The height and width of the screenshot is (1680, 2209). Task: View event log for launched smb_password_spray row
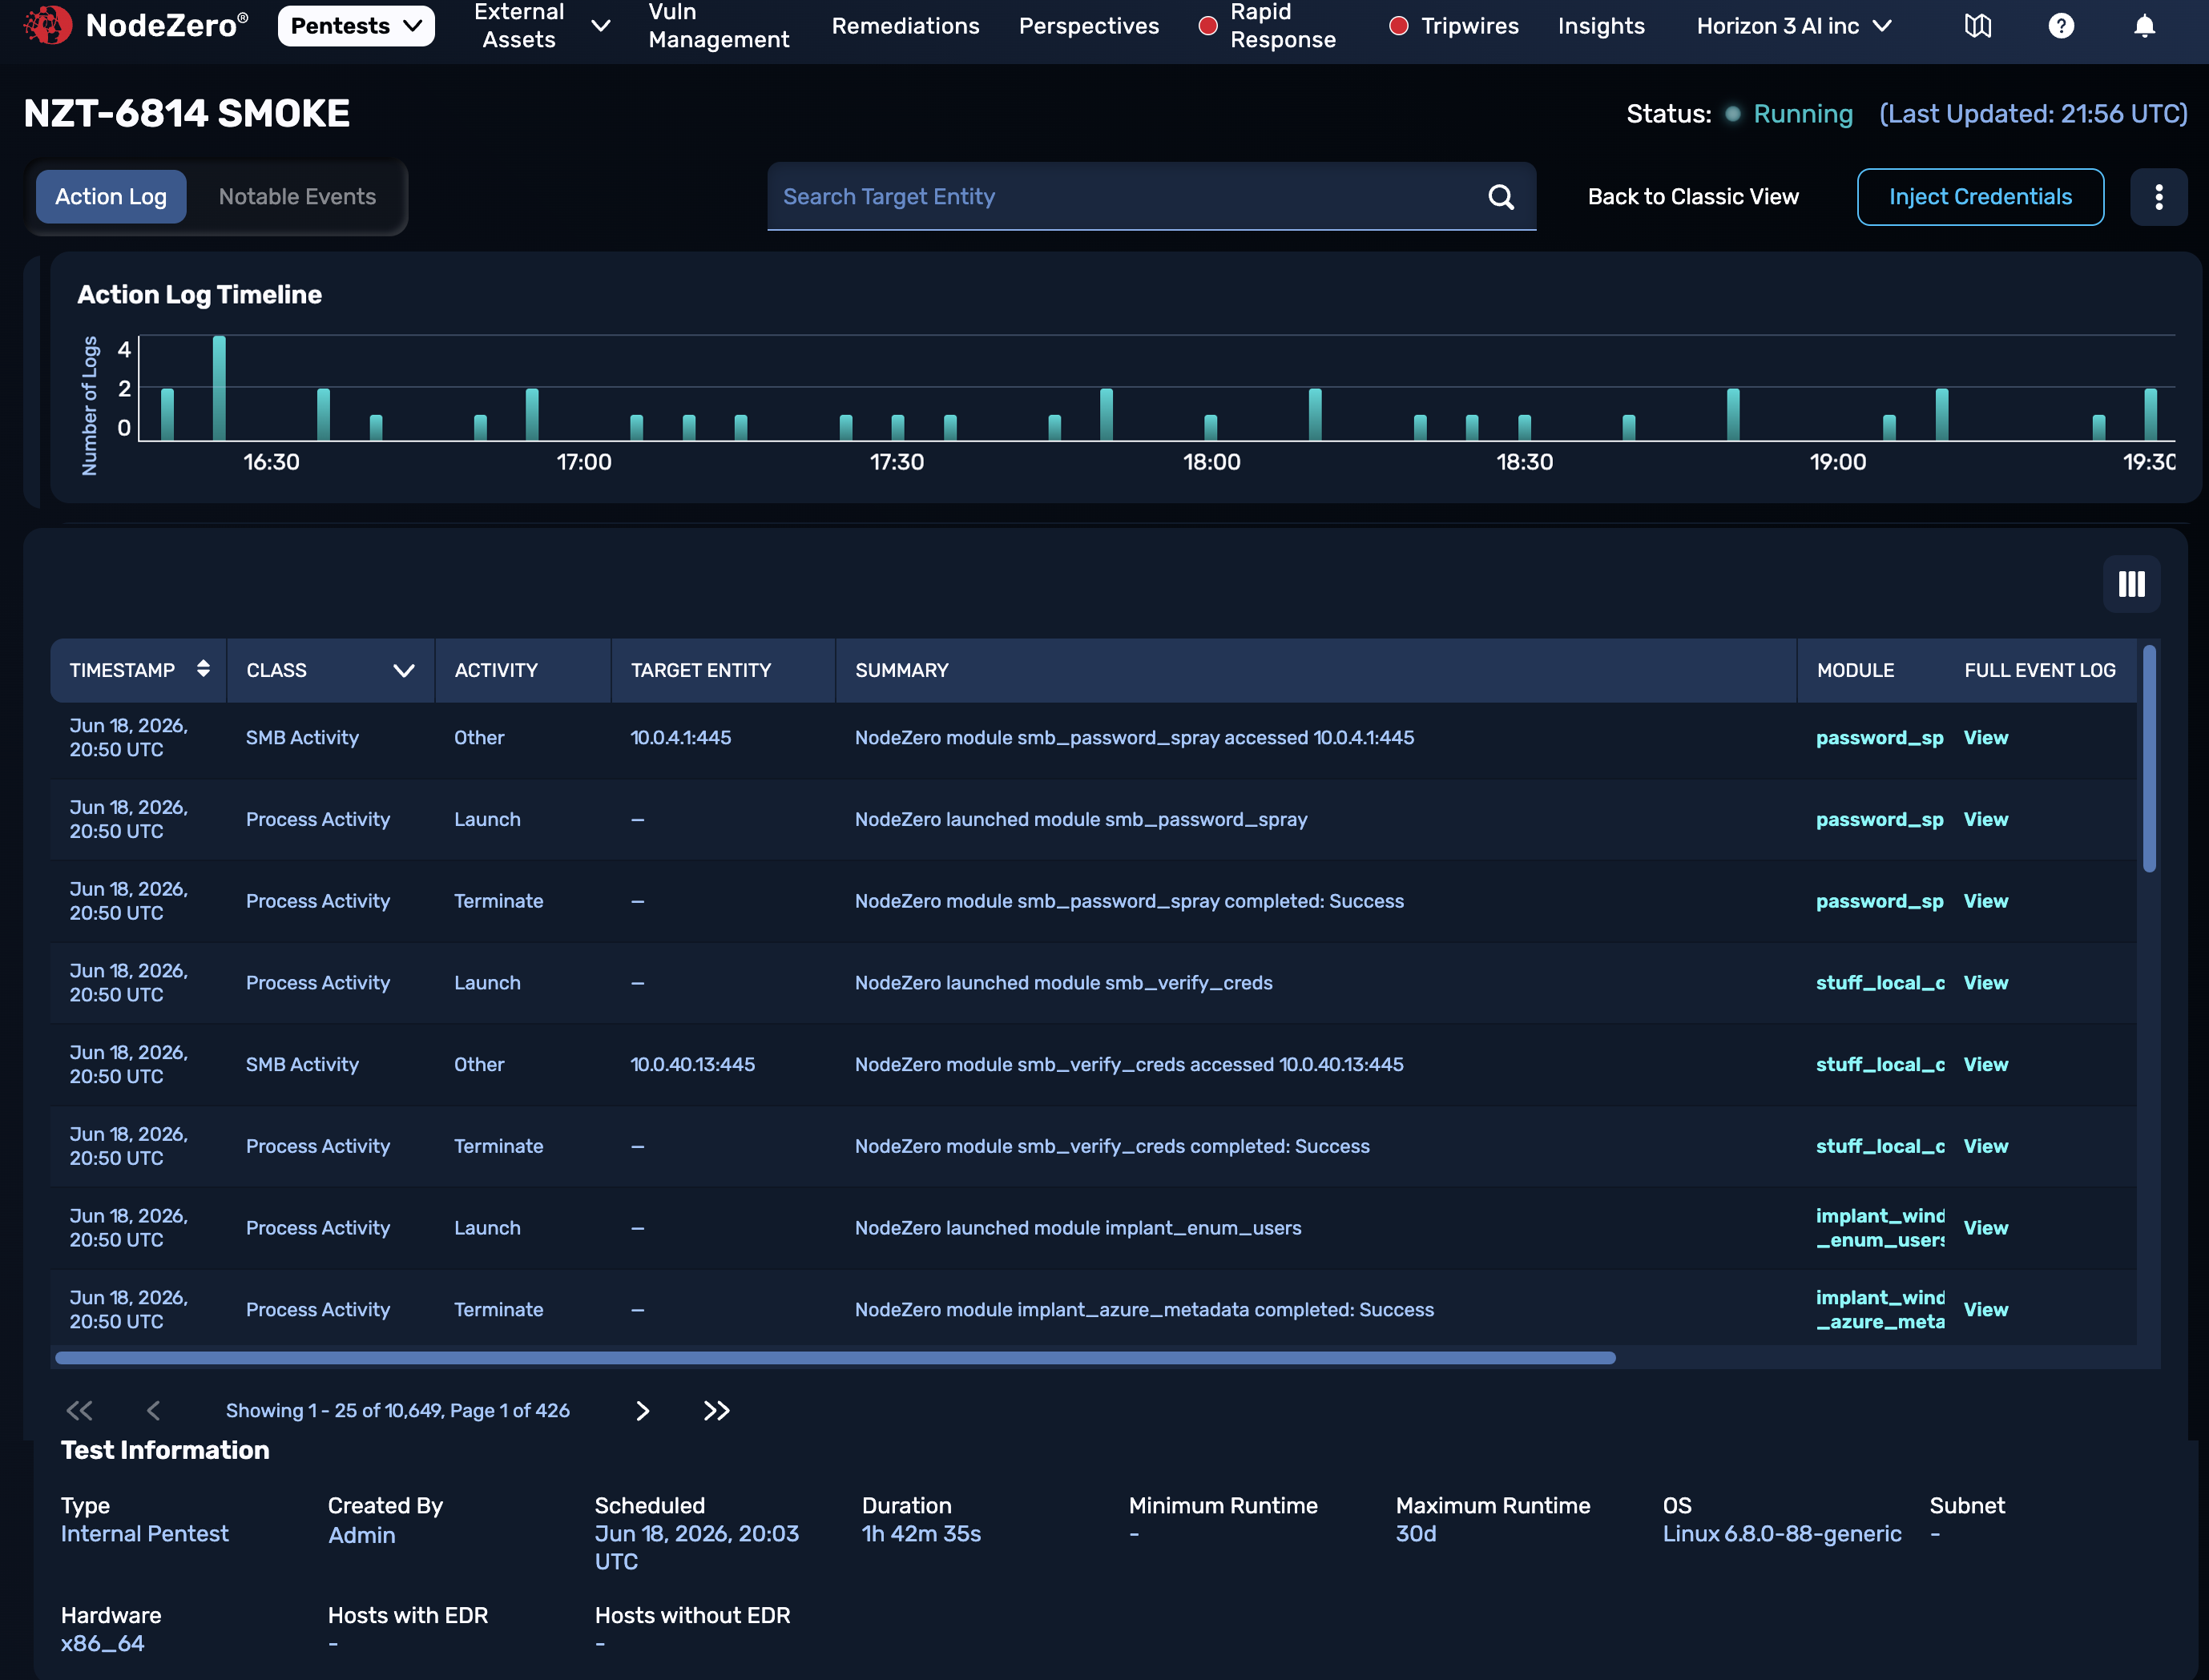1985,820
